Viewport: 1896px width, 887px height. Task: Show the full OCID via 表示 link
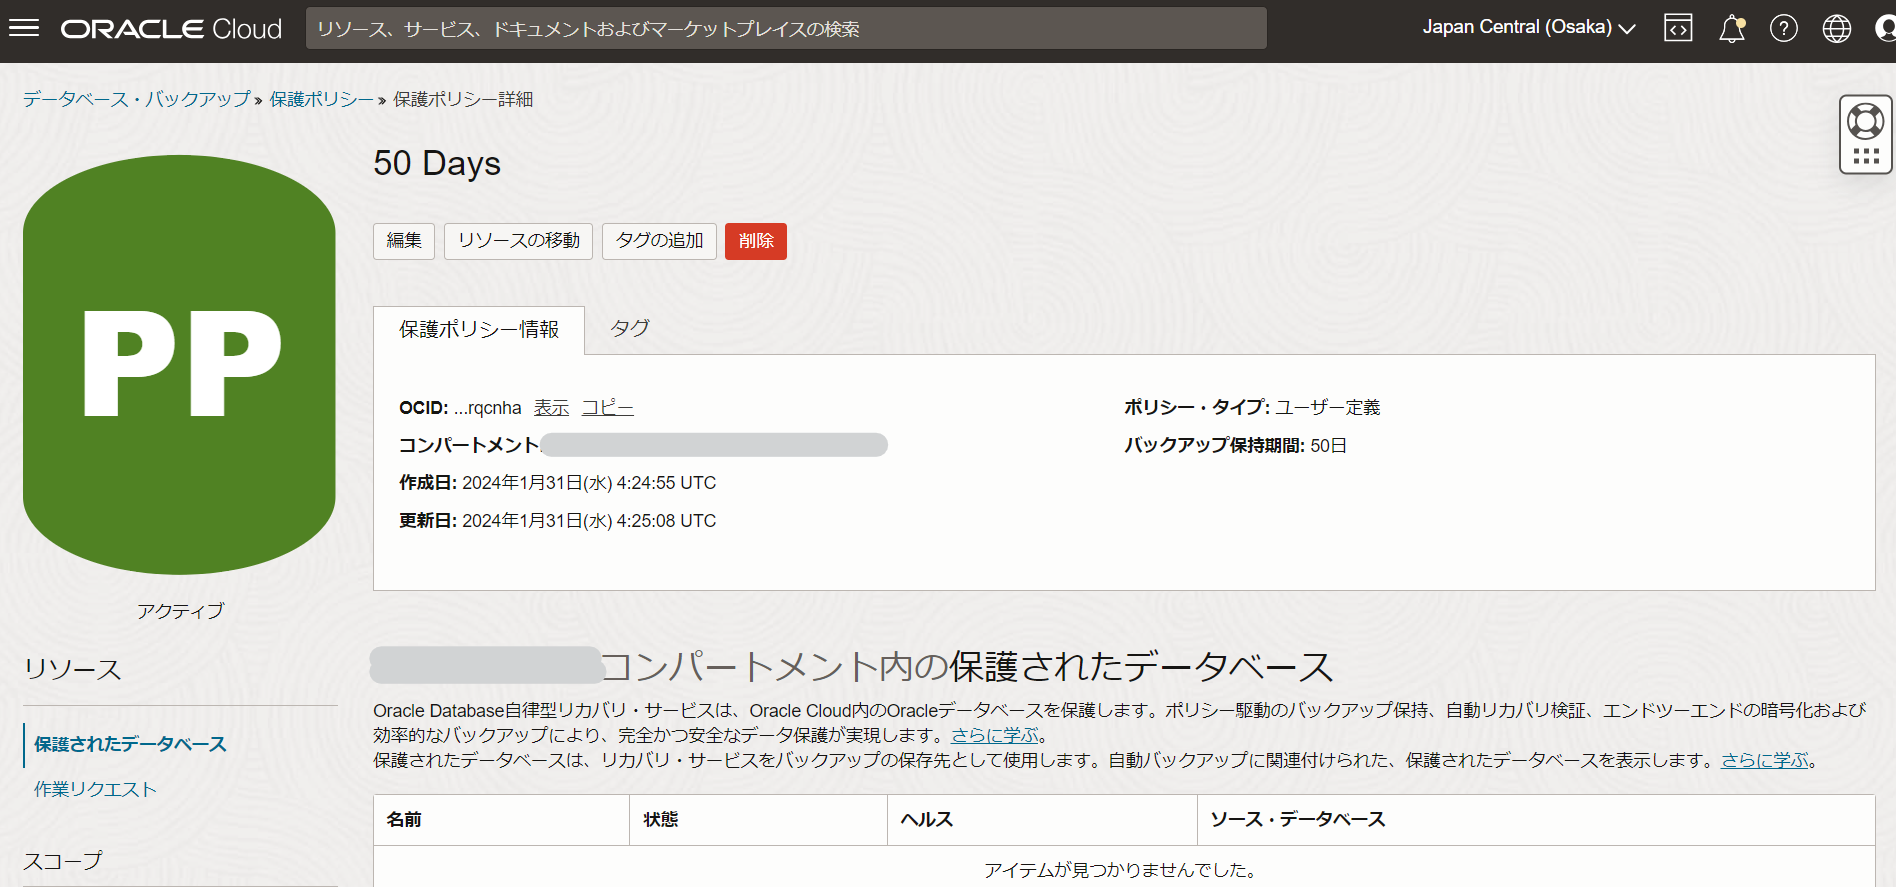[x=551, y=408]
